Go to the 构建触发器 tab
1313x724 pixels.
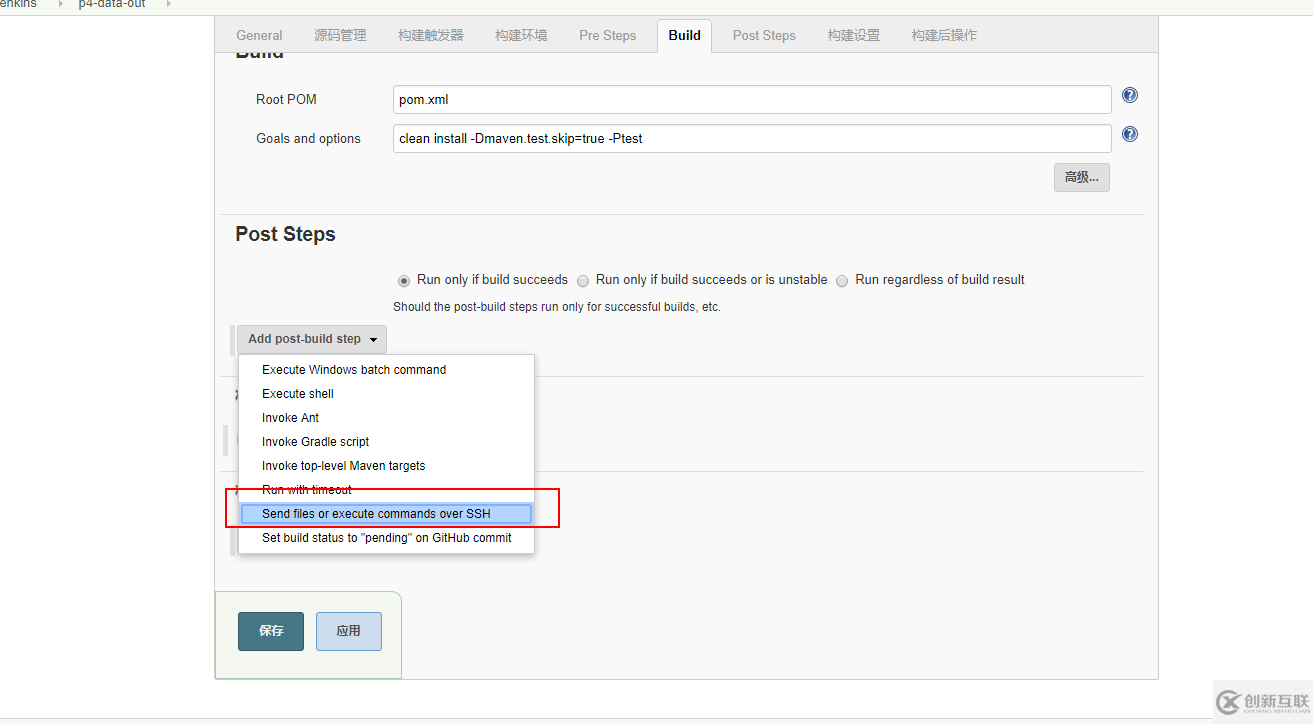point(431,35)
